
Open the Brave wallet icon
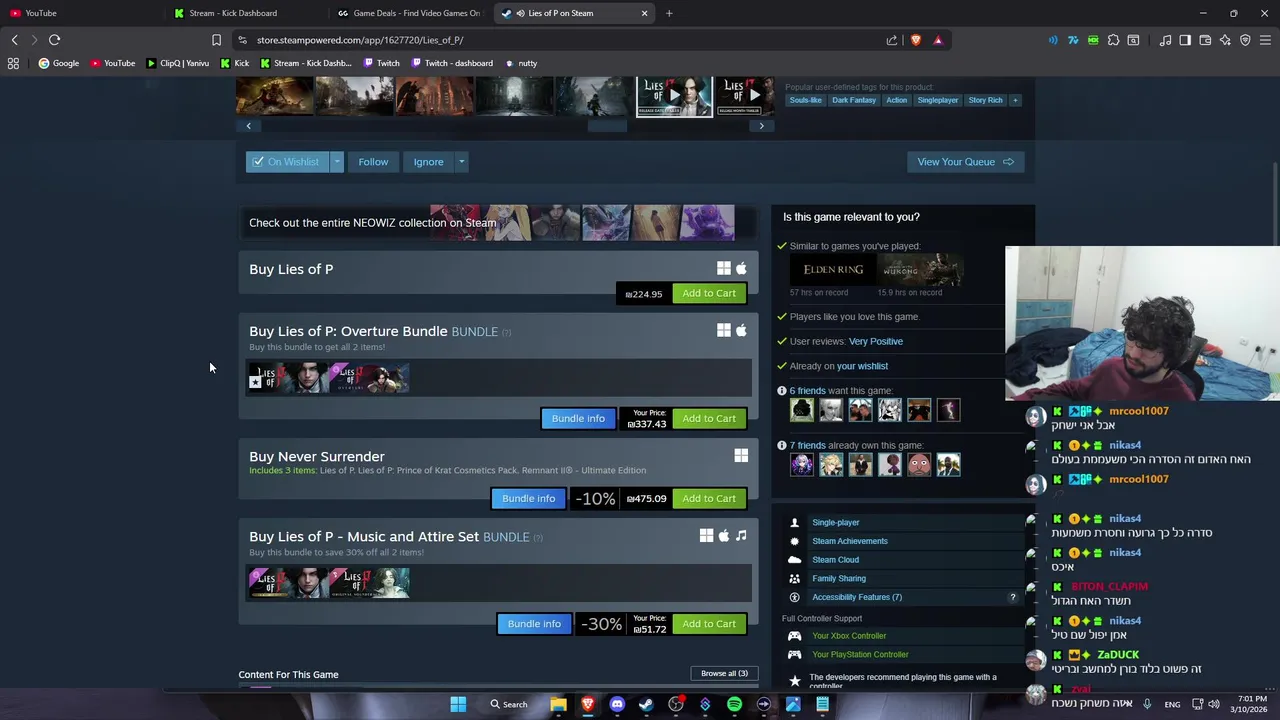pyautogui.click(x=1205, y=40)
